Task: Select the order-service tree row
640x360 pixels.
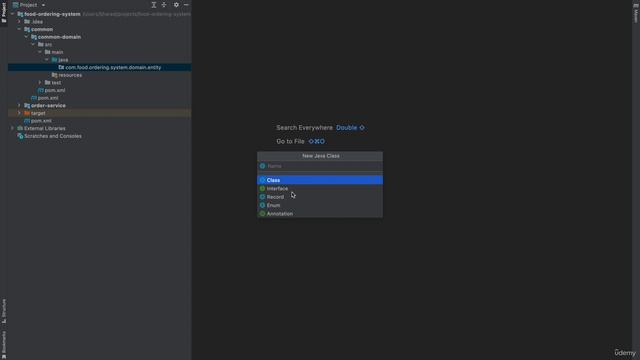Action: click(x=100, y=105)
